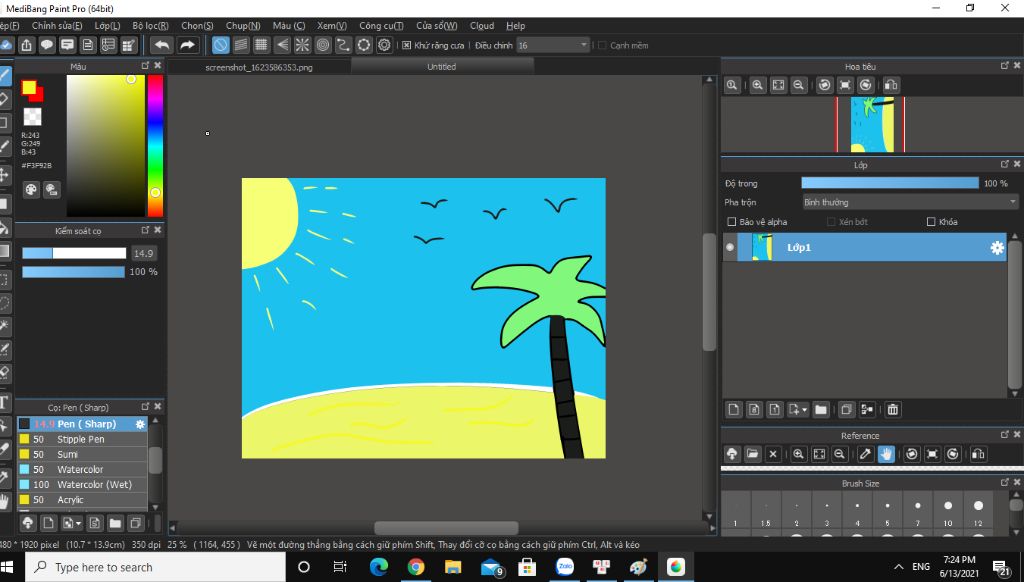
Task: Click the zoom-out icon in Hoa tiêu panel
Action: (x=799, y=85)
